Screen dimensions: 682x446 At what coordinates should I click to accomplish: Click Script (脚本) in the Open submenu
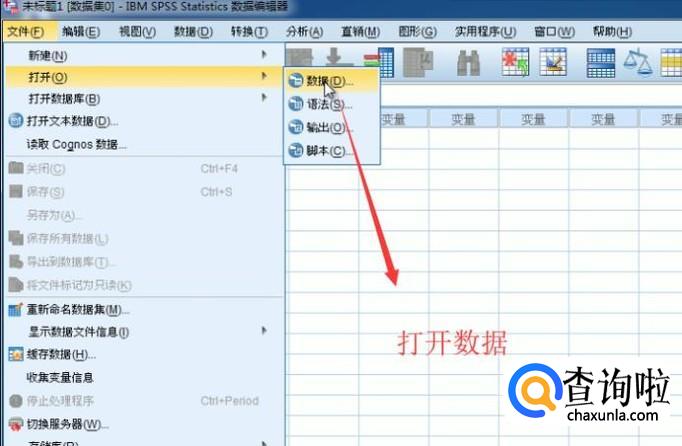[332, 151]
